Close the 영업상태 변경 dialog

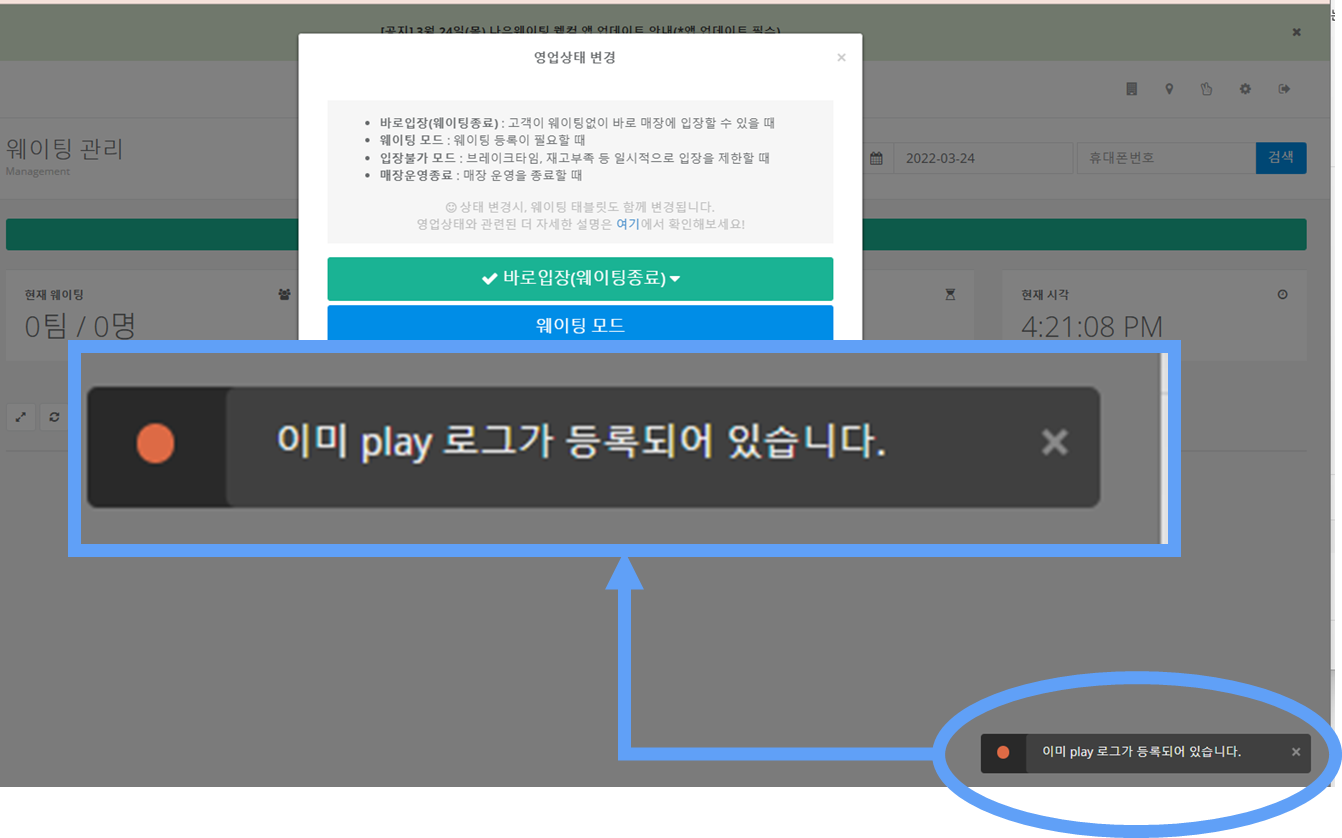point(841,58)
